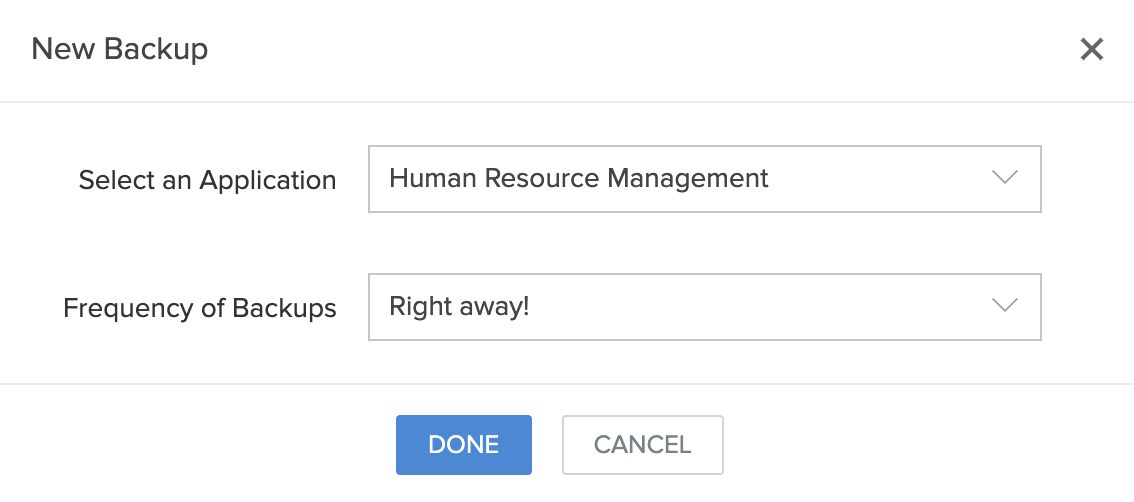Click the New Backup dialog title
The width and height of the screenshot is (1134, 502).
tap(120, 49)
